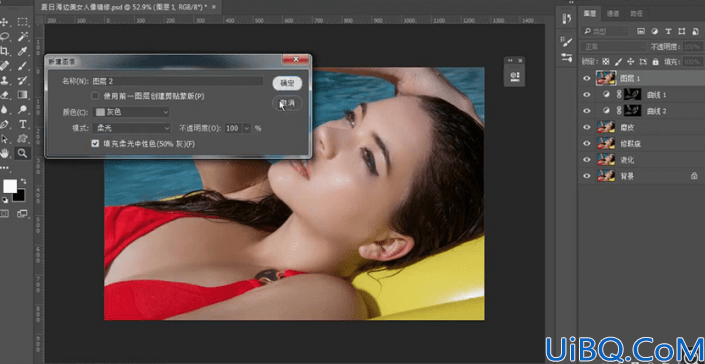Screen dimensions: 705x364
Task: Select the Hand tool
Action: pos(5,153)
